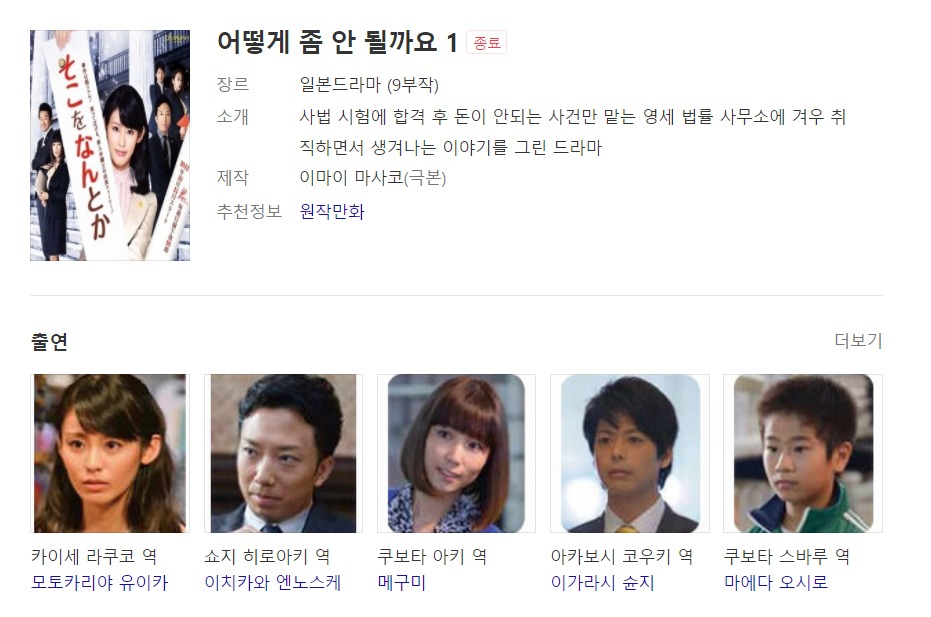The width and height of the screenshot is (931, 617).
Task: Visit actor link 이가라시 슌지
Action: coord(603,583)
